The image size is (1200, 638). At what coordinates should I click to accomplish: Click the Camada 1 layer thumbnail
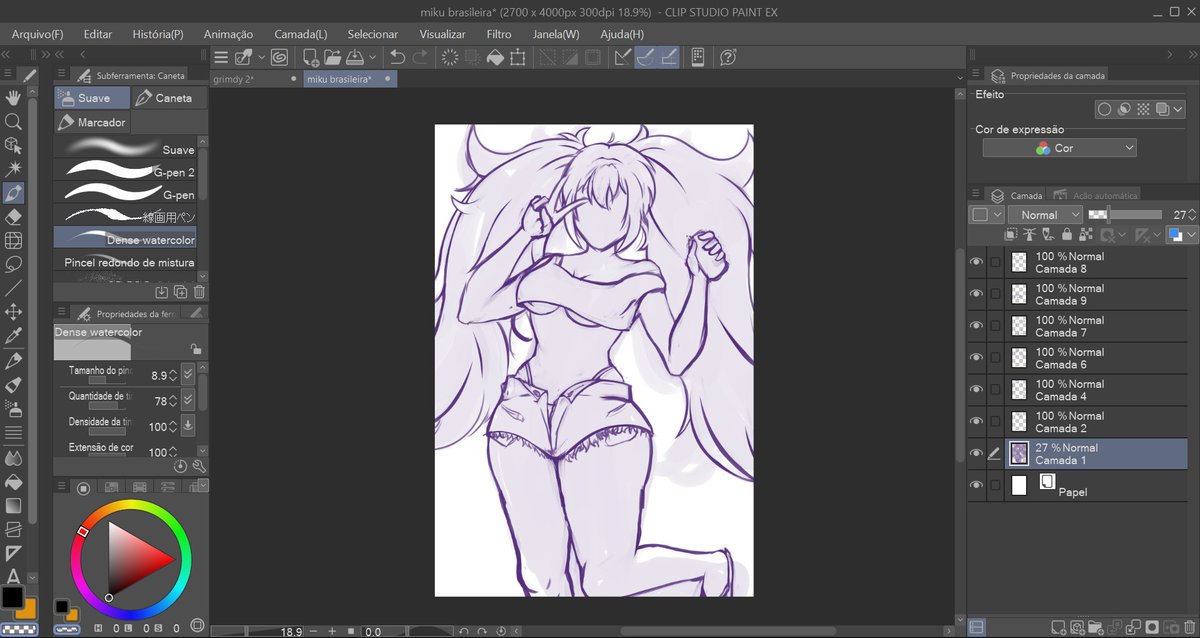tap(1019, 454)
